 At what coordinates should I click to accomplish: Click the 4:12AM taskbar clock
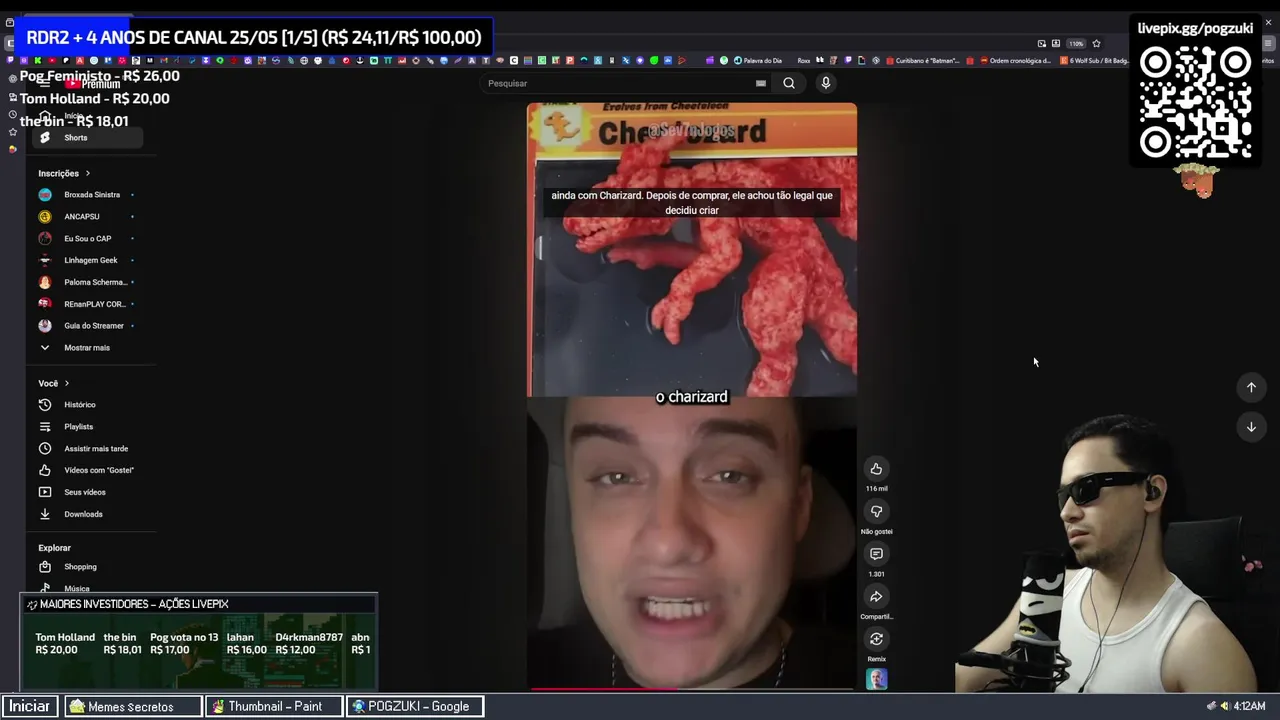1249,706
